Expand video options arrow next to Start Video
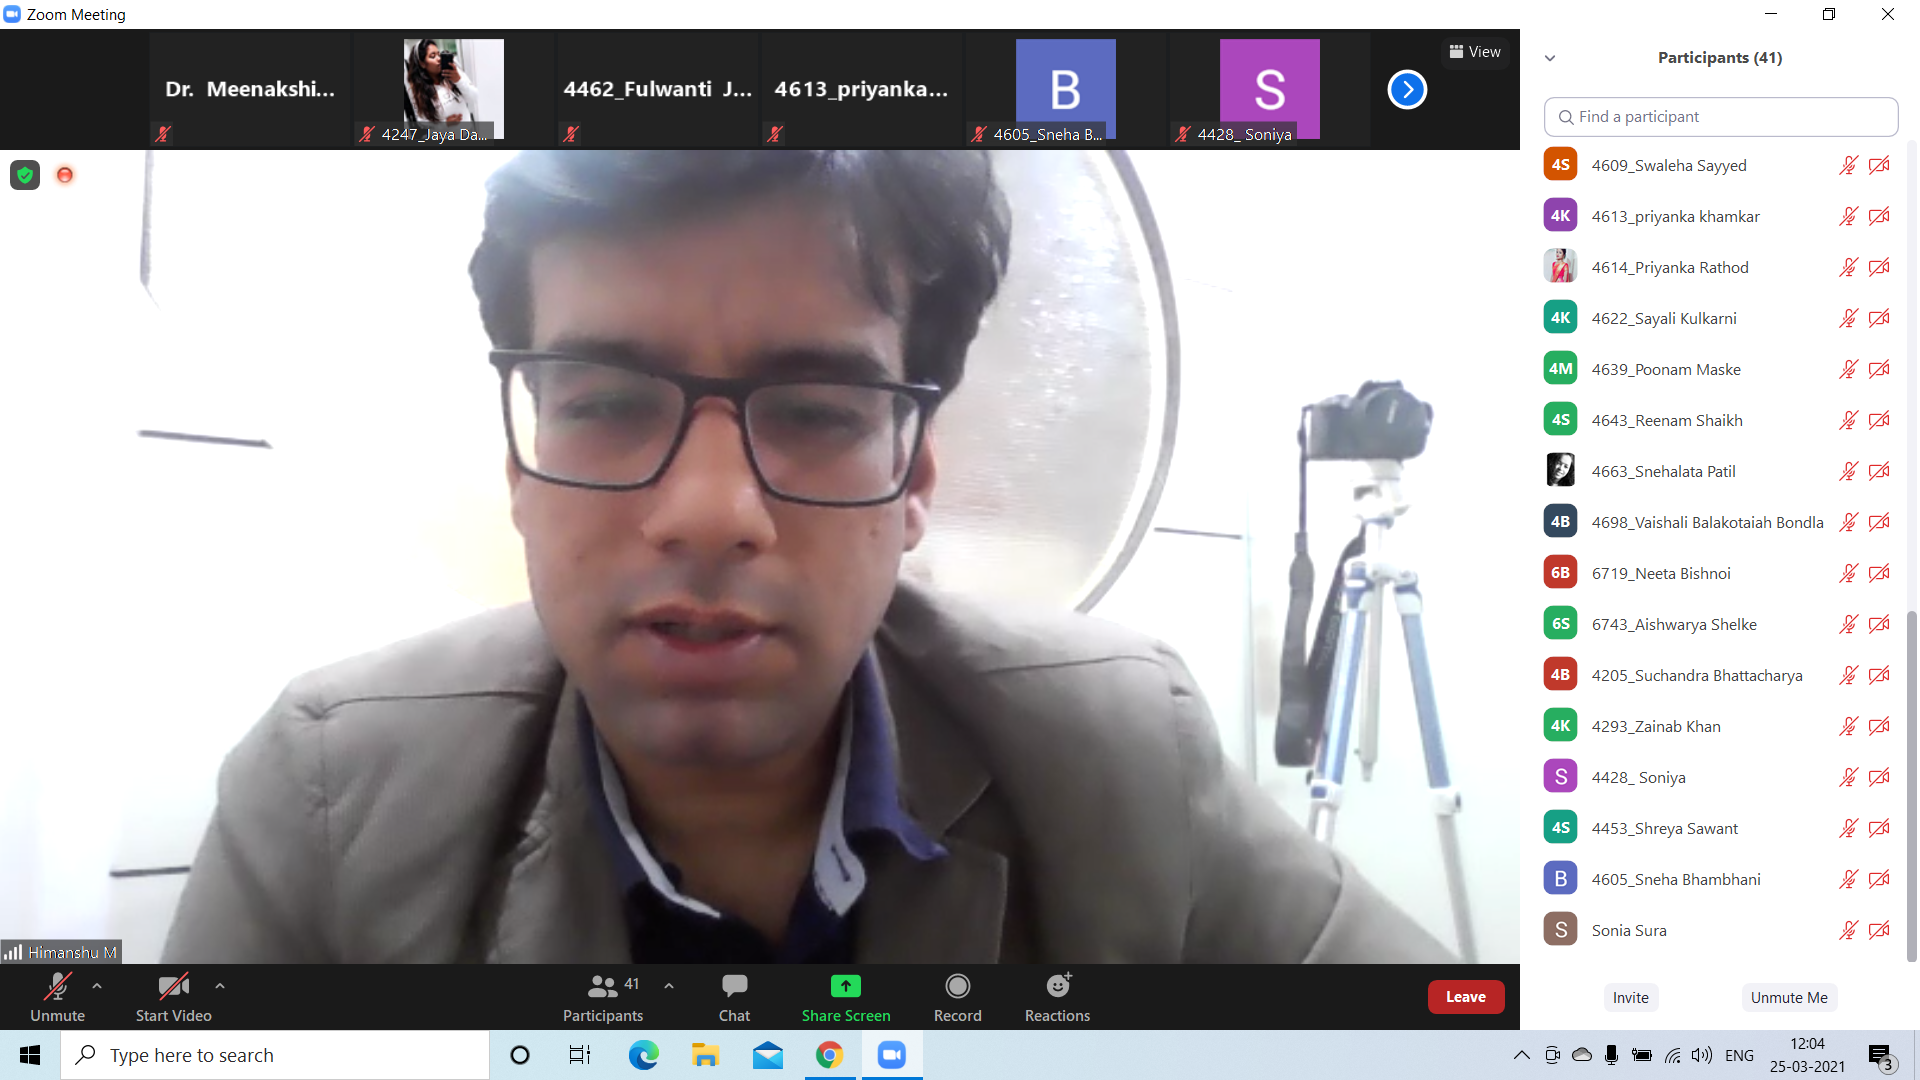This screenshot has width=1920, height=1080. [x=220, y=986]
